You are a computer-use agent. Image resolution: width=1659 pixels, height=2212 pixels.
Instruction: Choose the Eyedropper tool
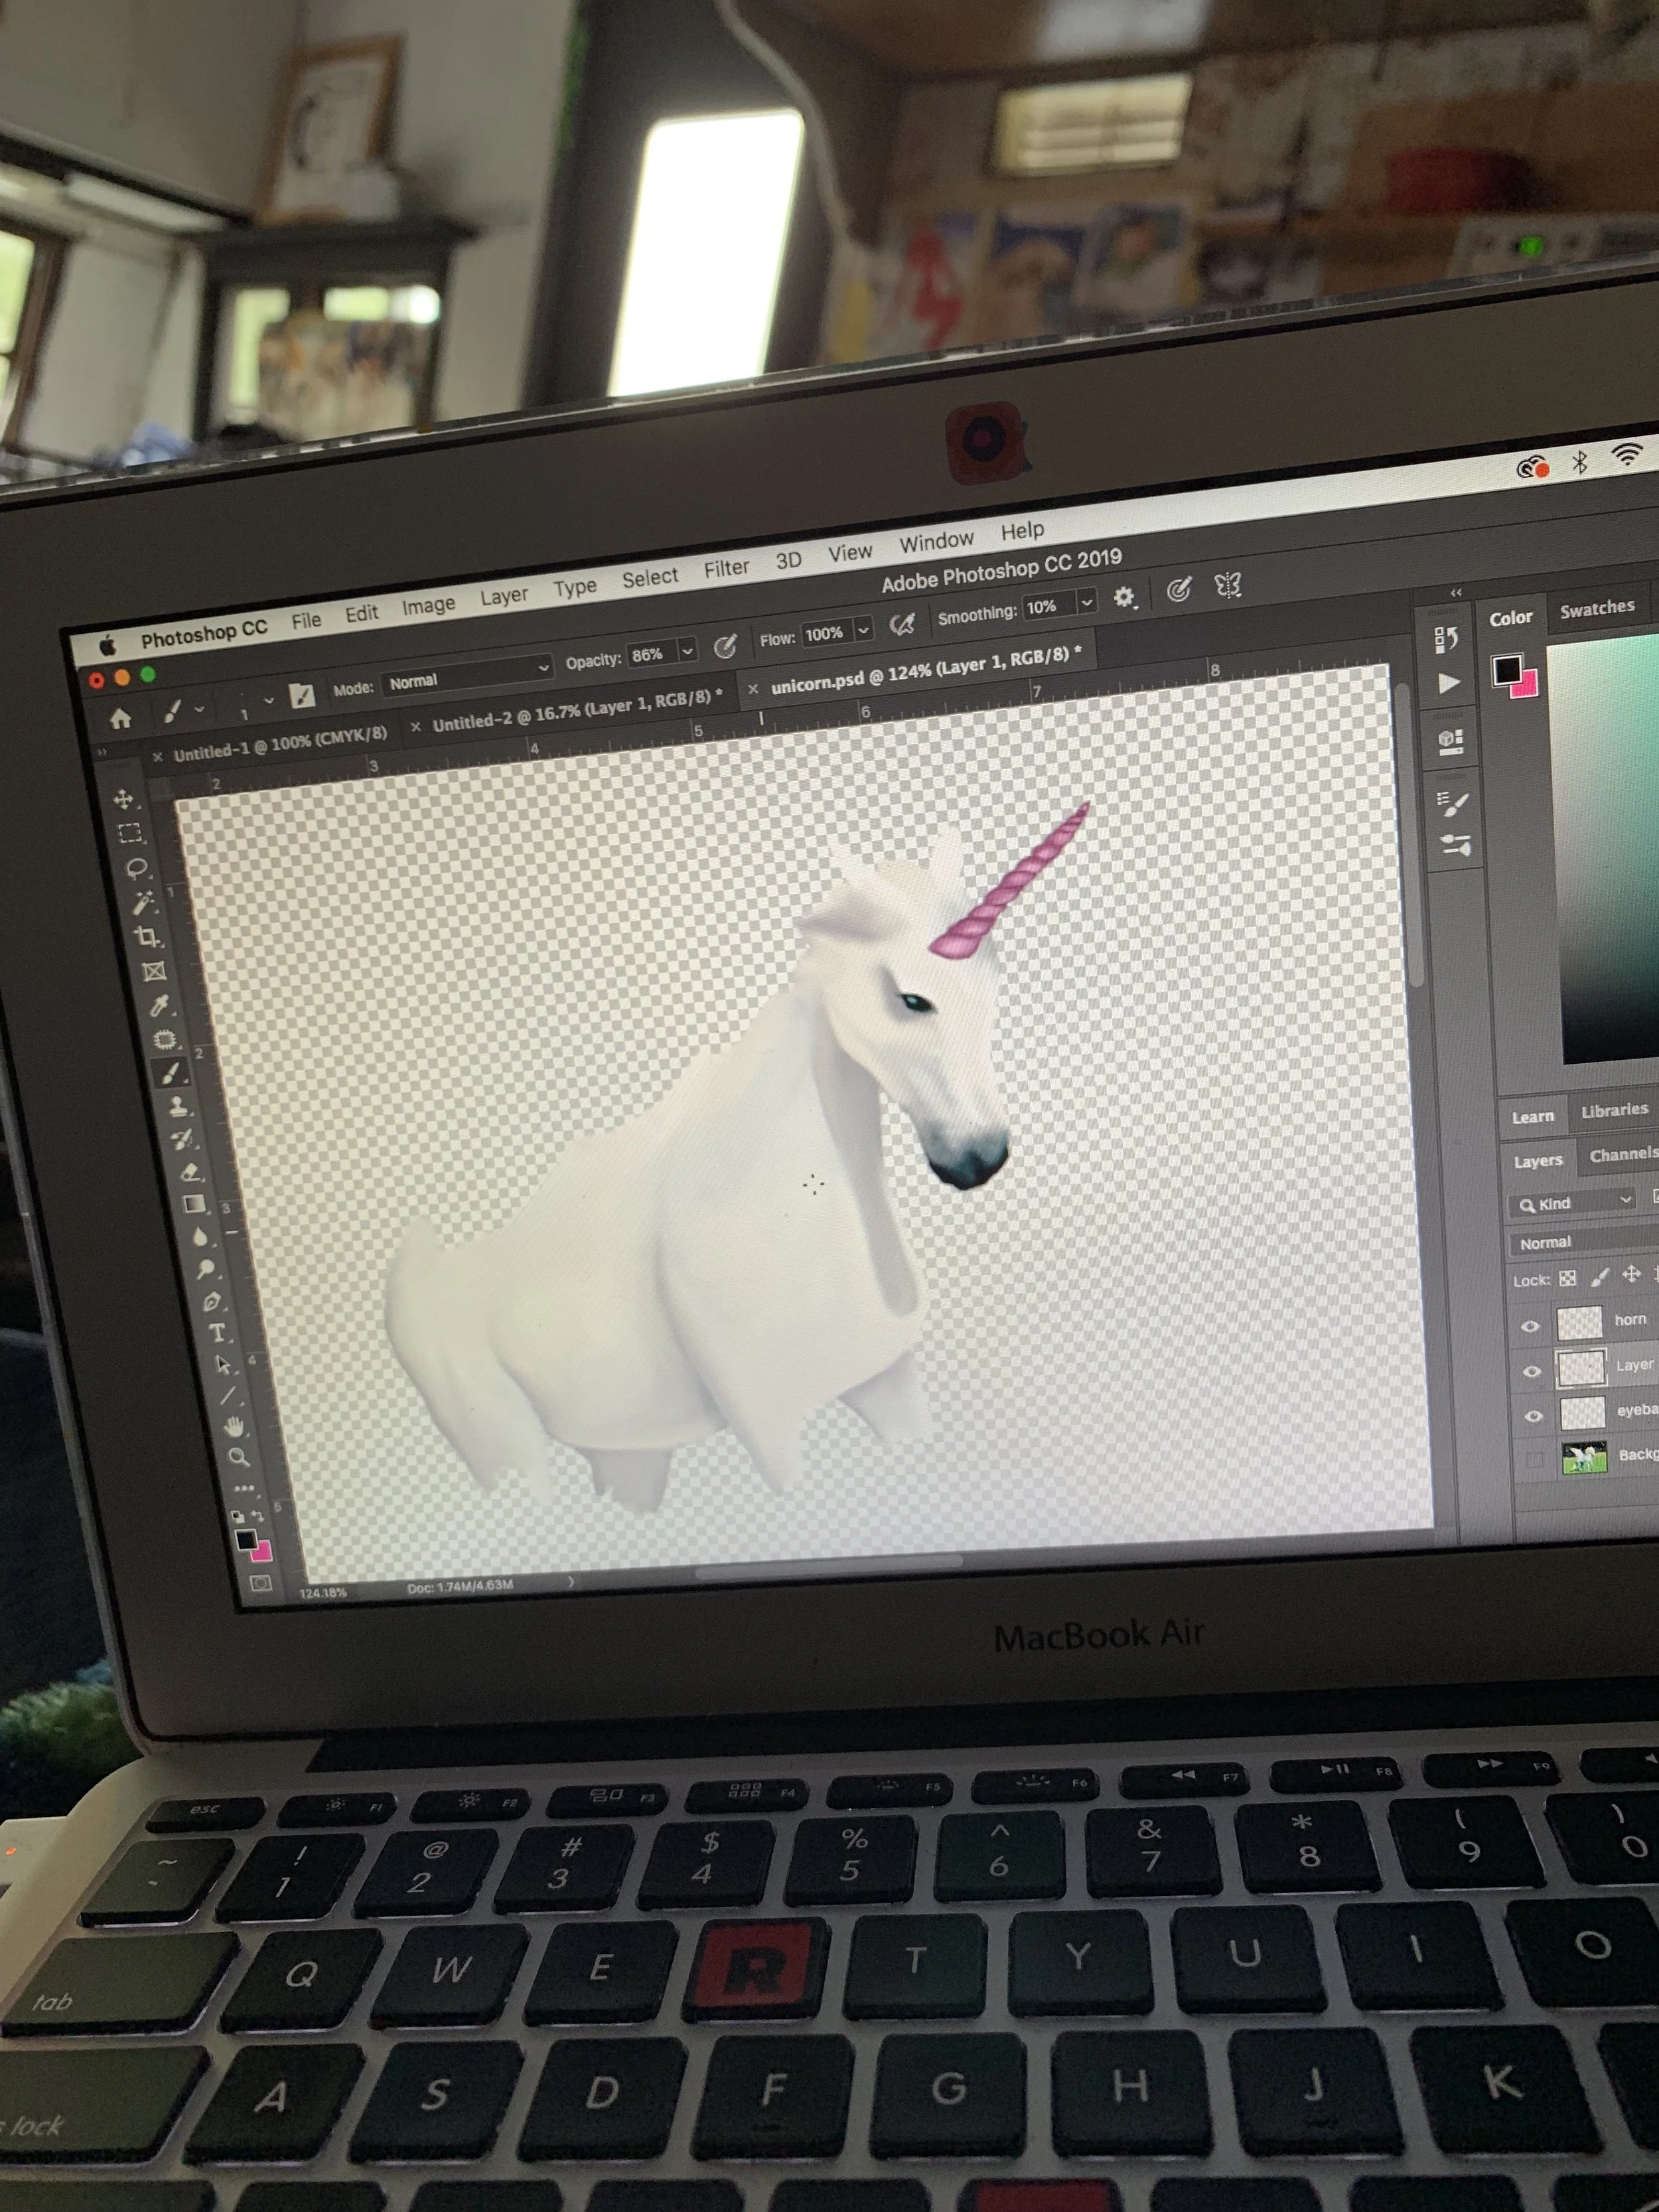pos(159,1005)
